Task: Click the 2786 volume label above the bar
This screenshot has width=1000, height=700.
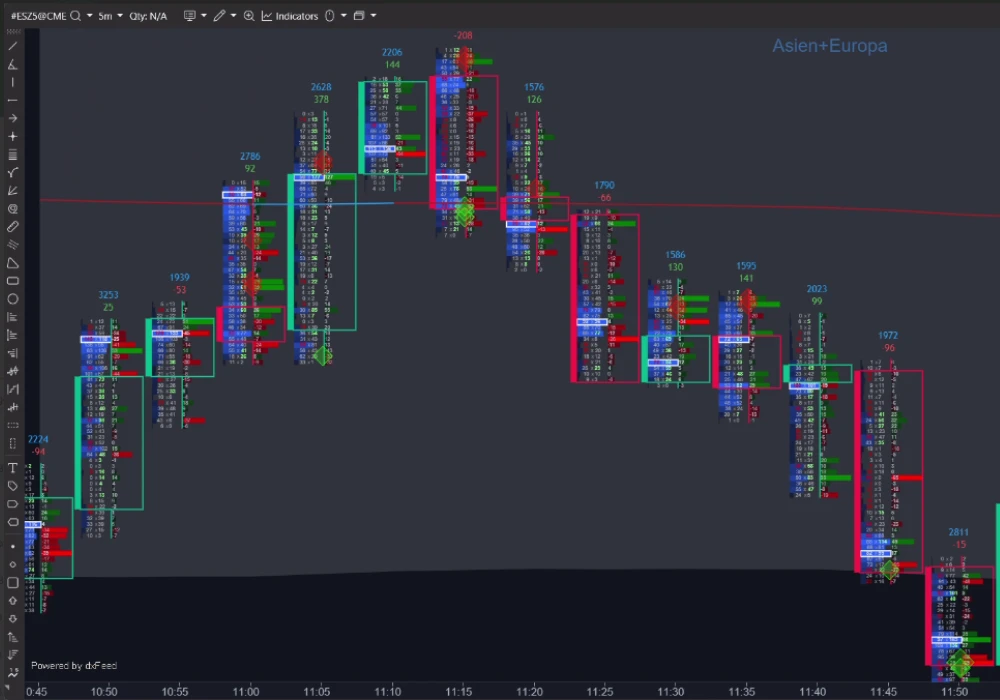Action: tap(250, 156)
